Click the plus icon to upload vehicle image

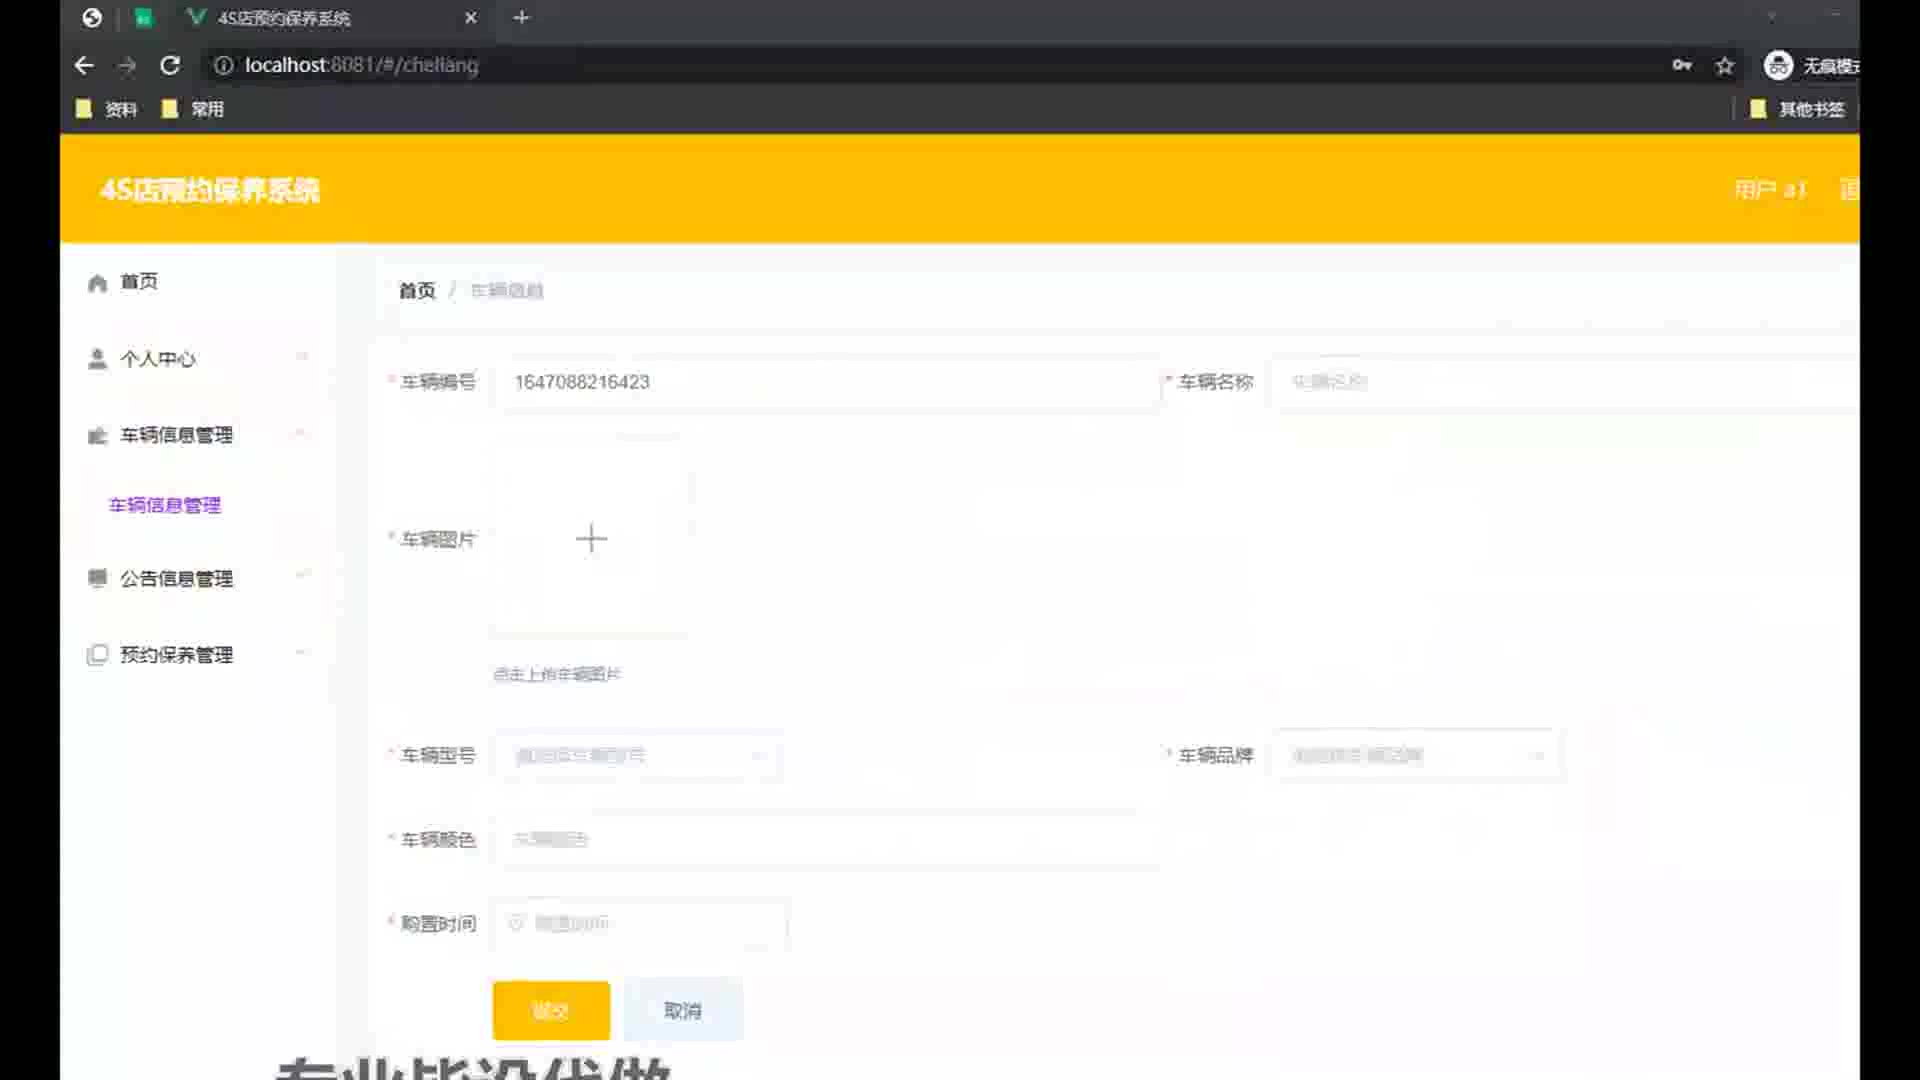[x=591, y=538]
